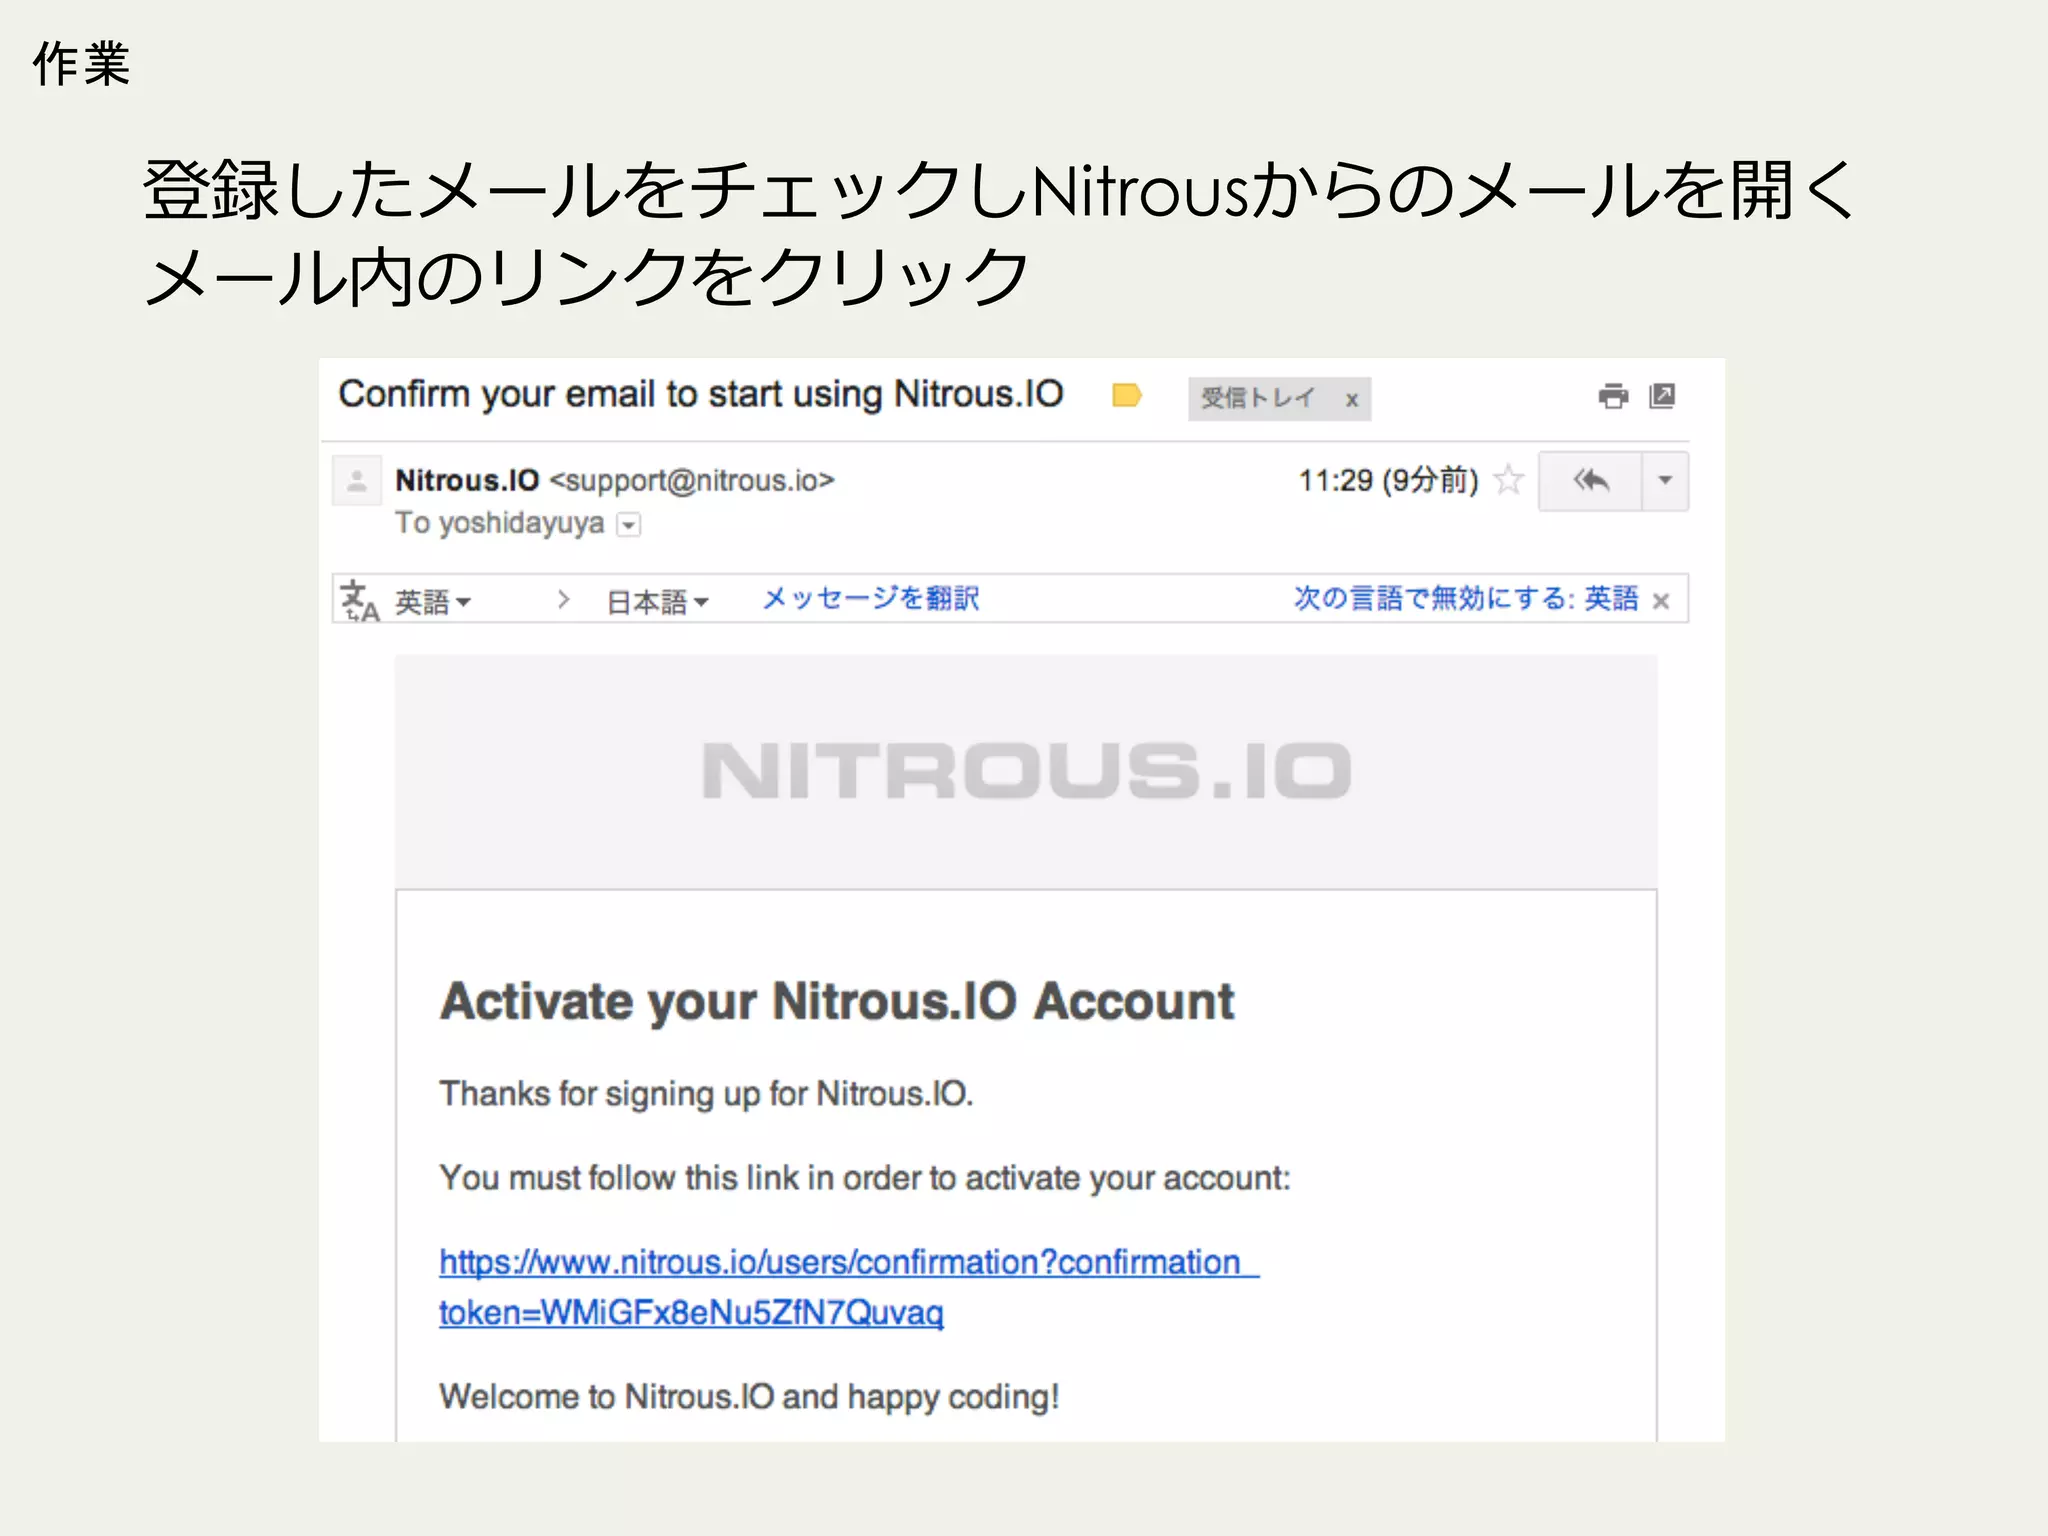Click the yellow importance marker label
Screen dimensions: 2048x1536
[1127, 396]
